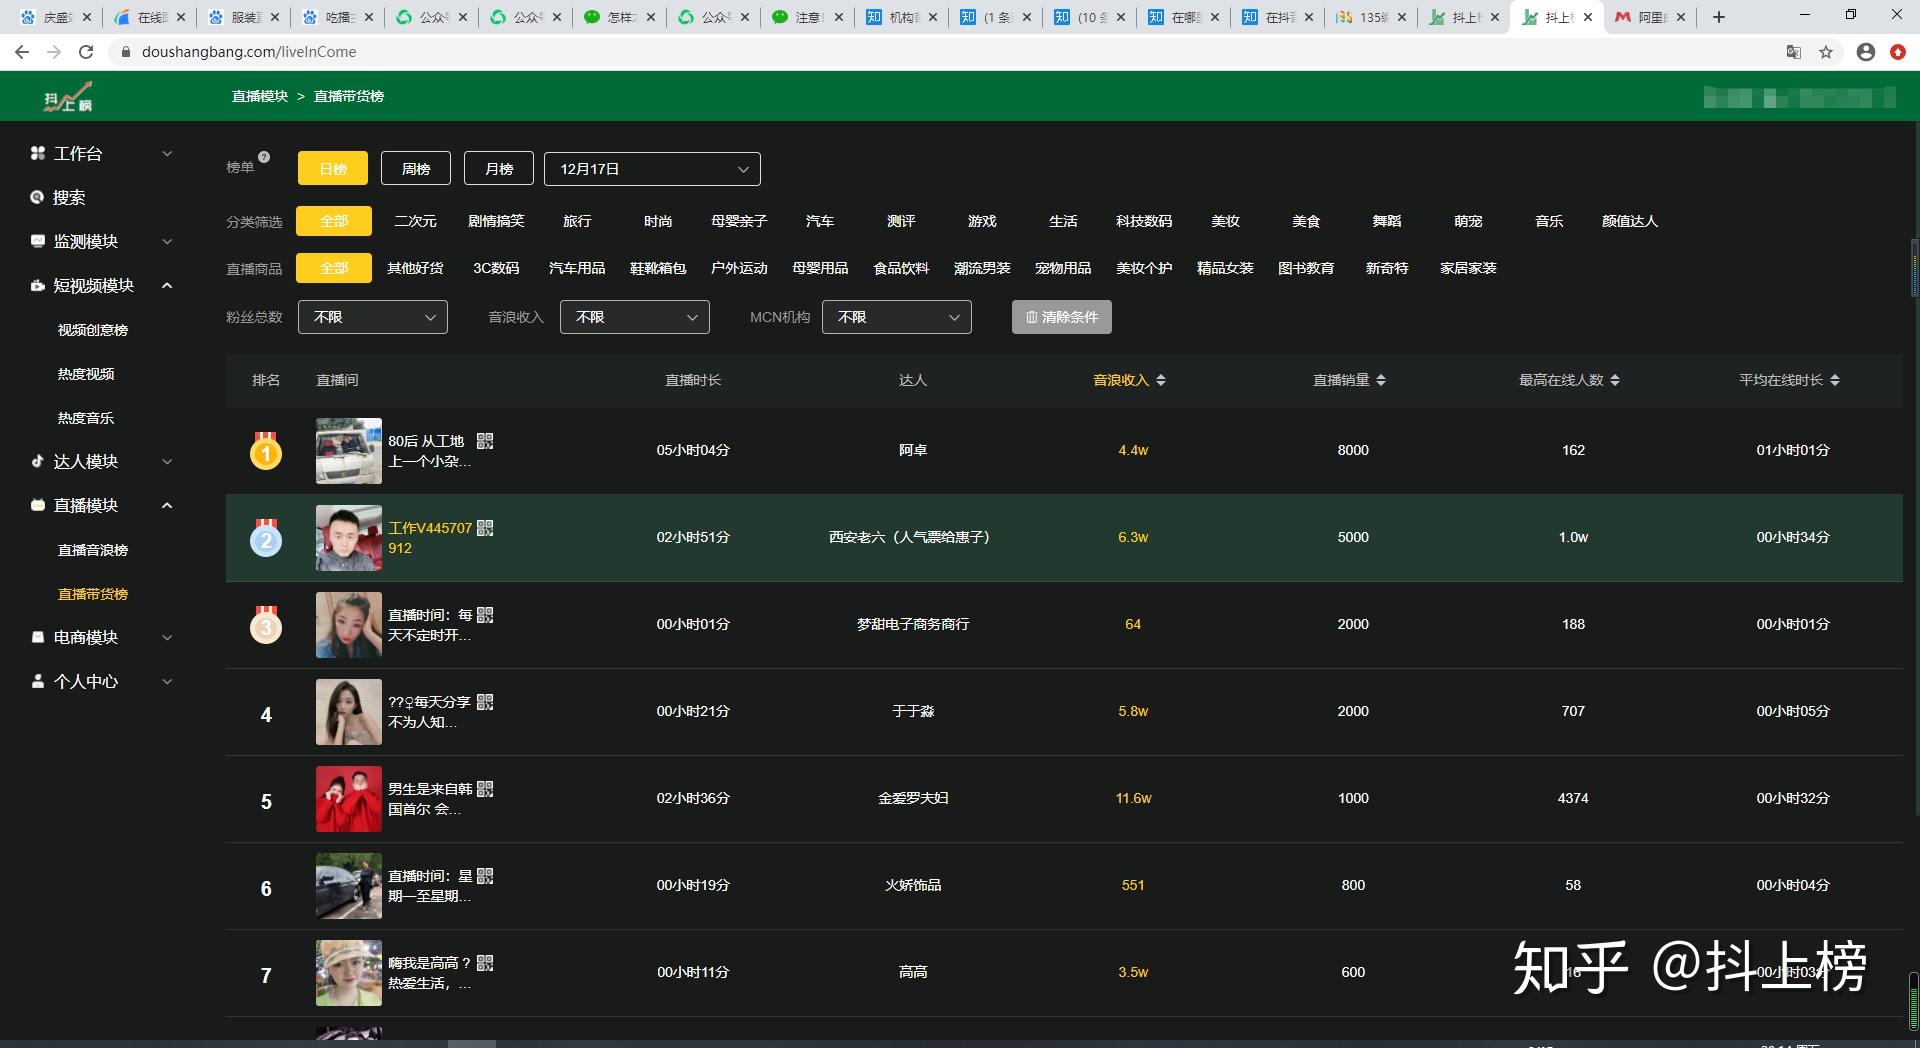Show QR code for 男生是来自韩 livestream
This screenshot has width=1920, height=1048.
pos(485,789)
